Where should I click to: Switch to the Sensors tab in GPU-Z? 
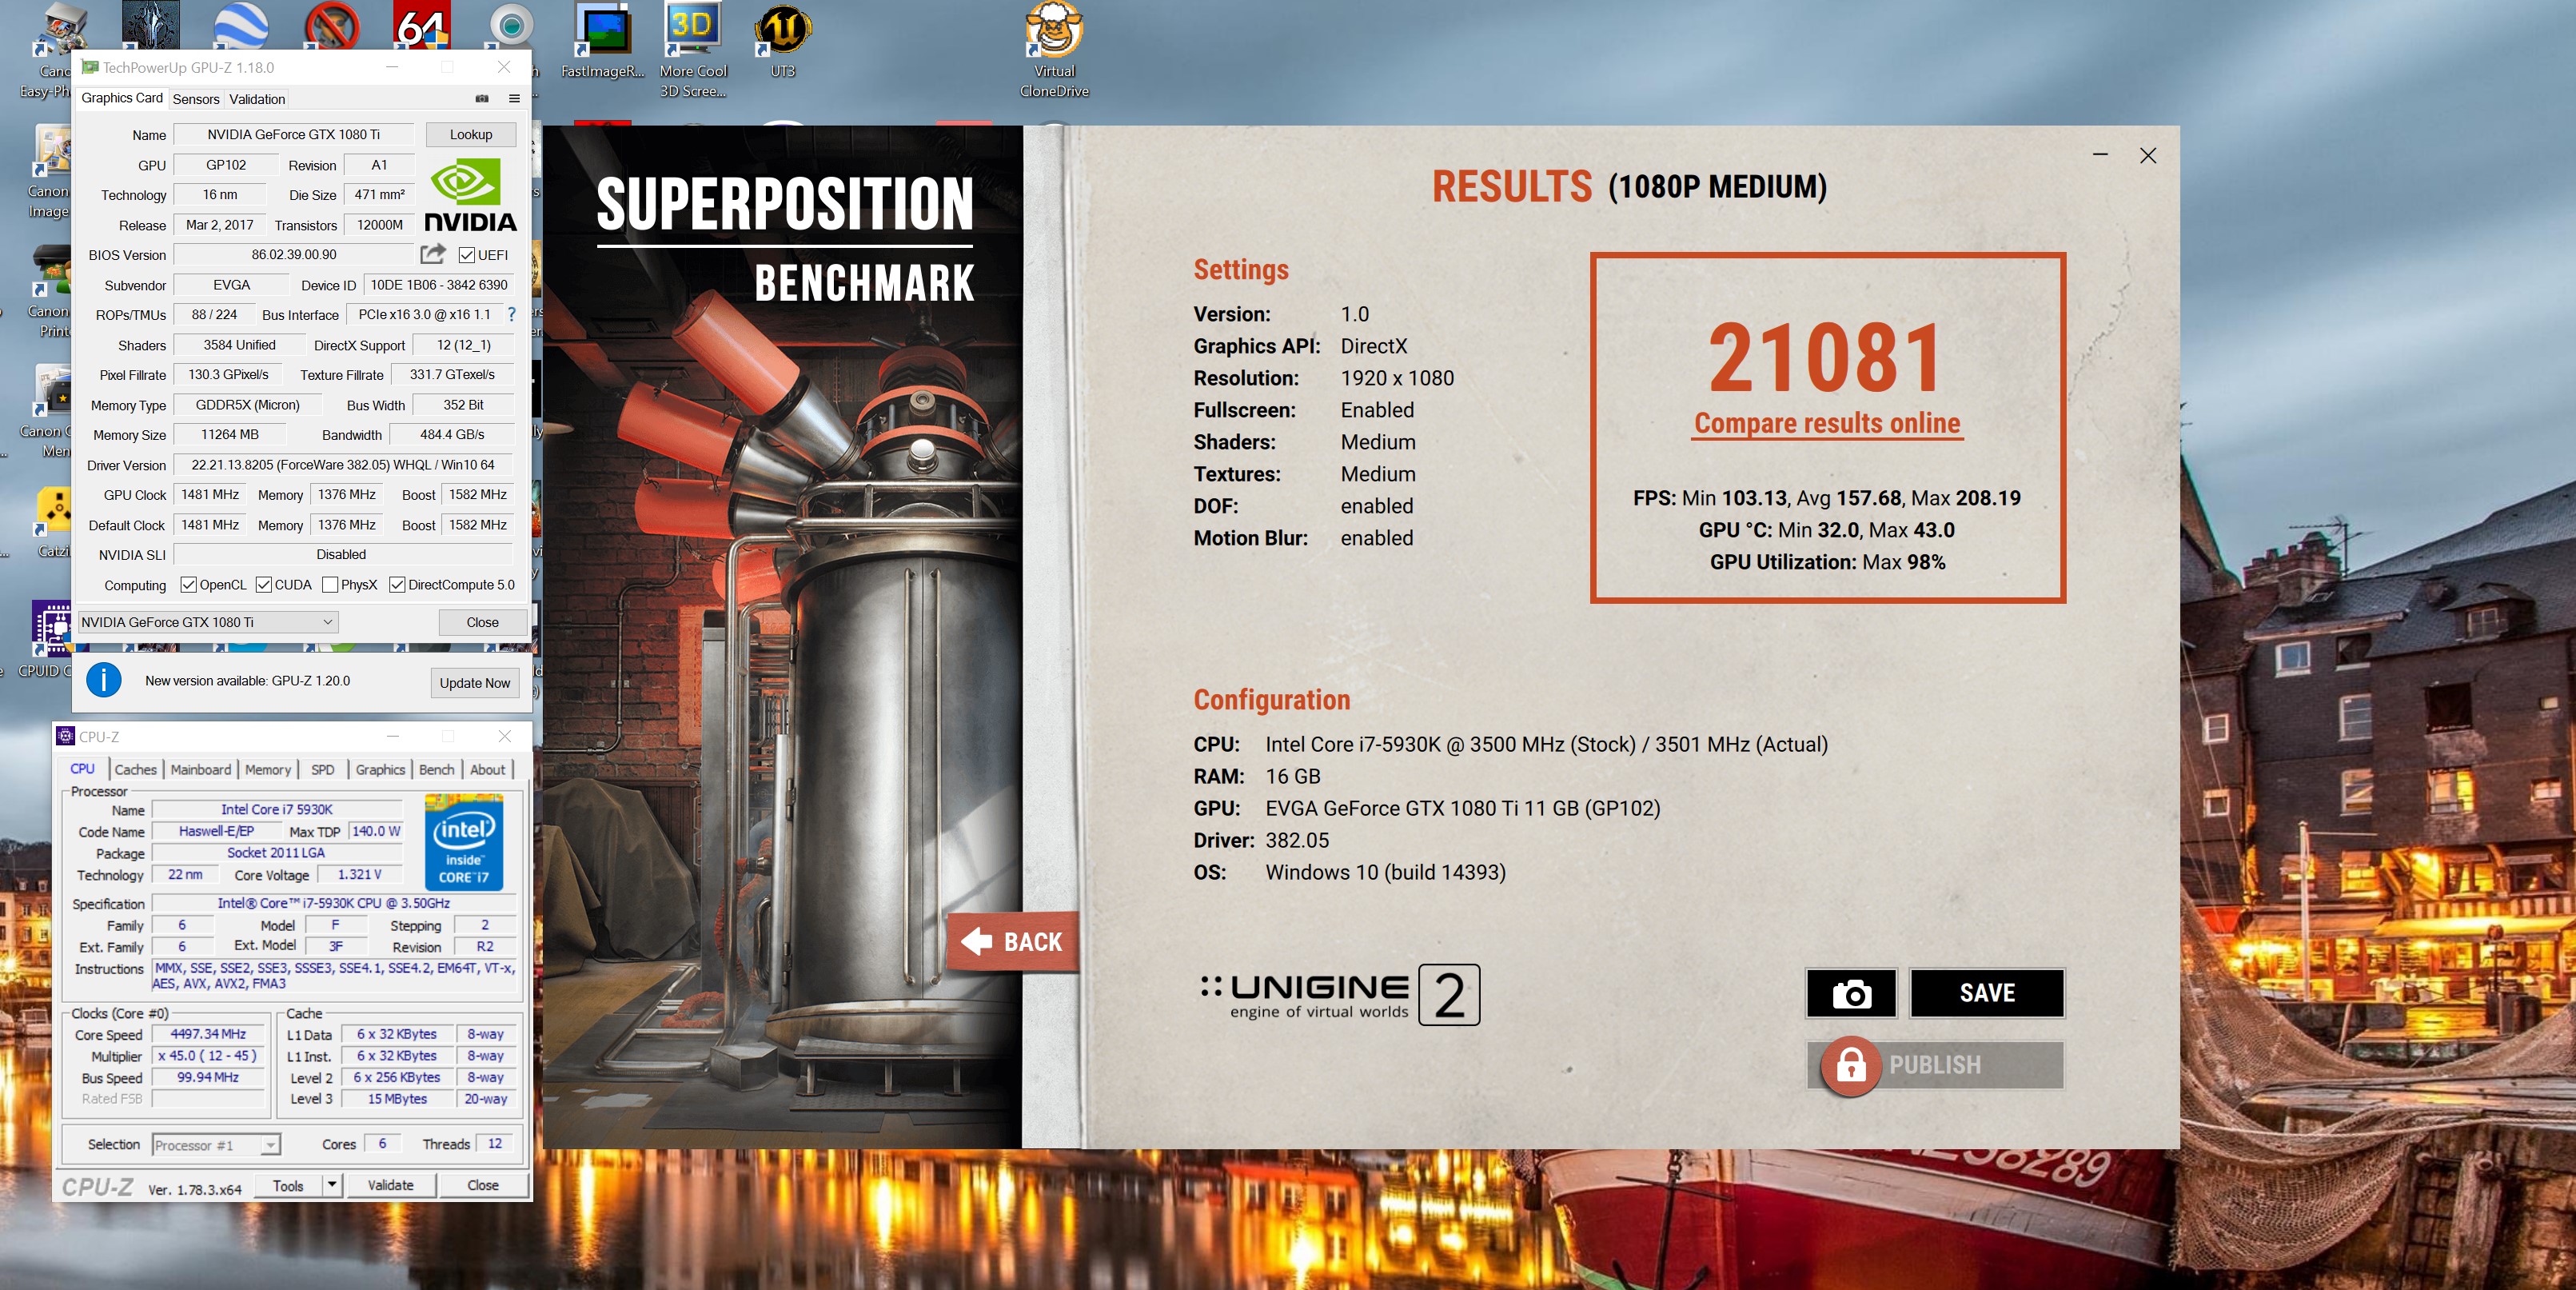195,99
